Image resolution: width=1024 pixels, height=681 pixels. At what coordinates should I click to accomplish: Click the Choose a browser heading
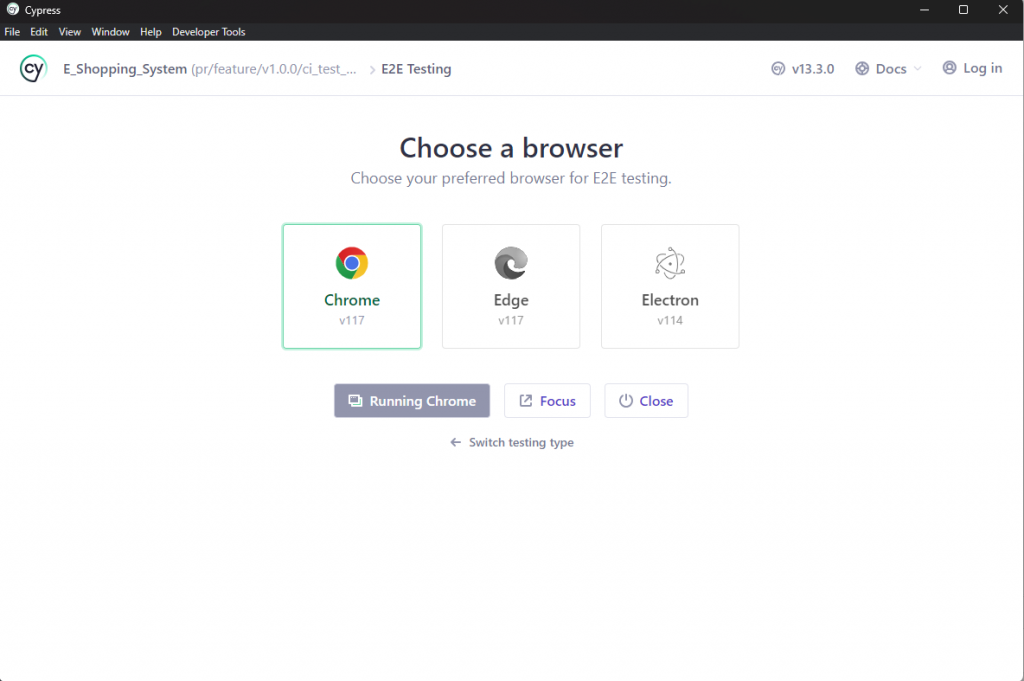pos(511,148)
